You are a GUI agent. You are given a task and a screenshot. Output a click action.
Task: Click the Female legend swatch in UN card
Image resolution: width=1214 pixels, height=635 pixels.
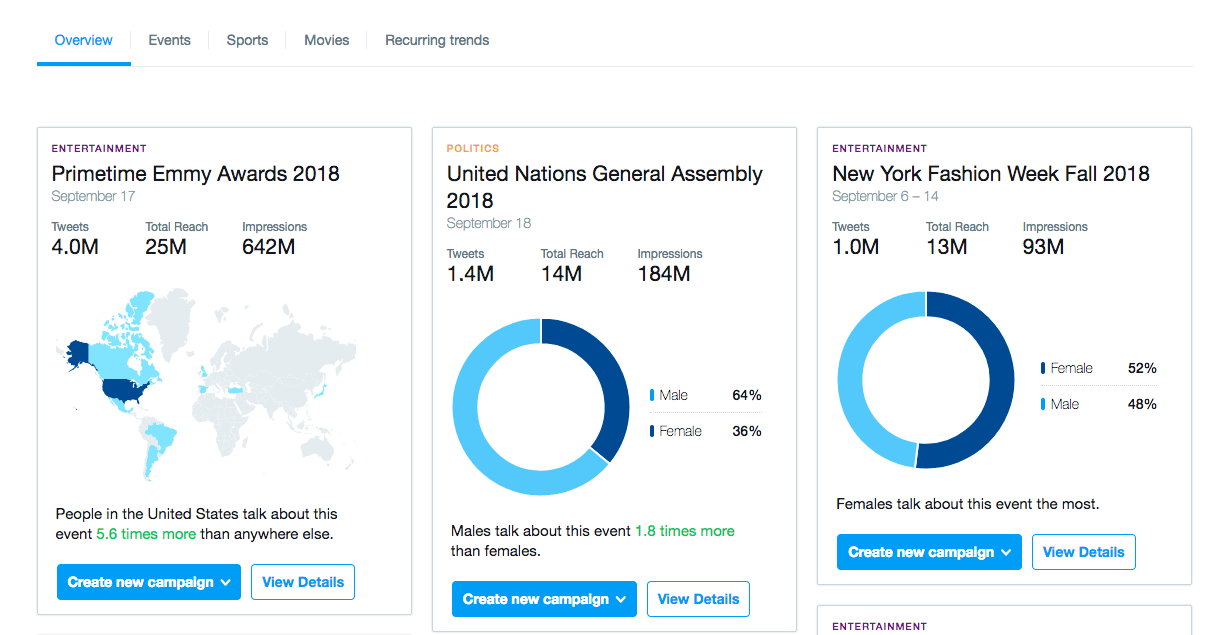click(652, 431)
